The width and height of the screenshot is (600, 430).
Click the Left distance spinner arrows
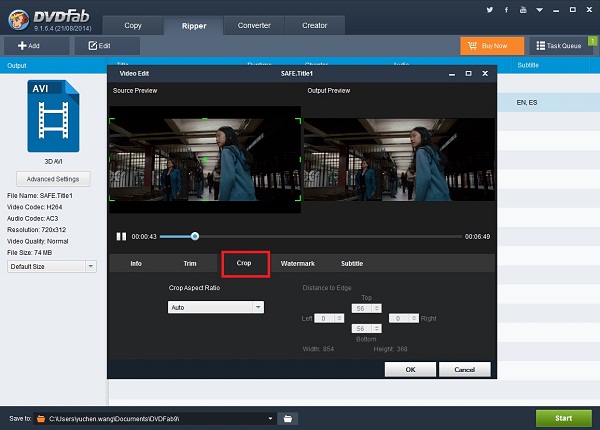click(339, 318)
